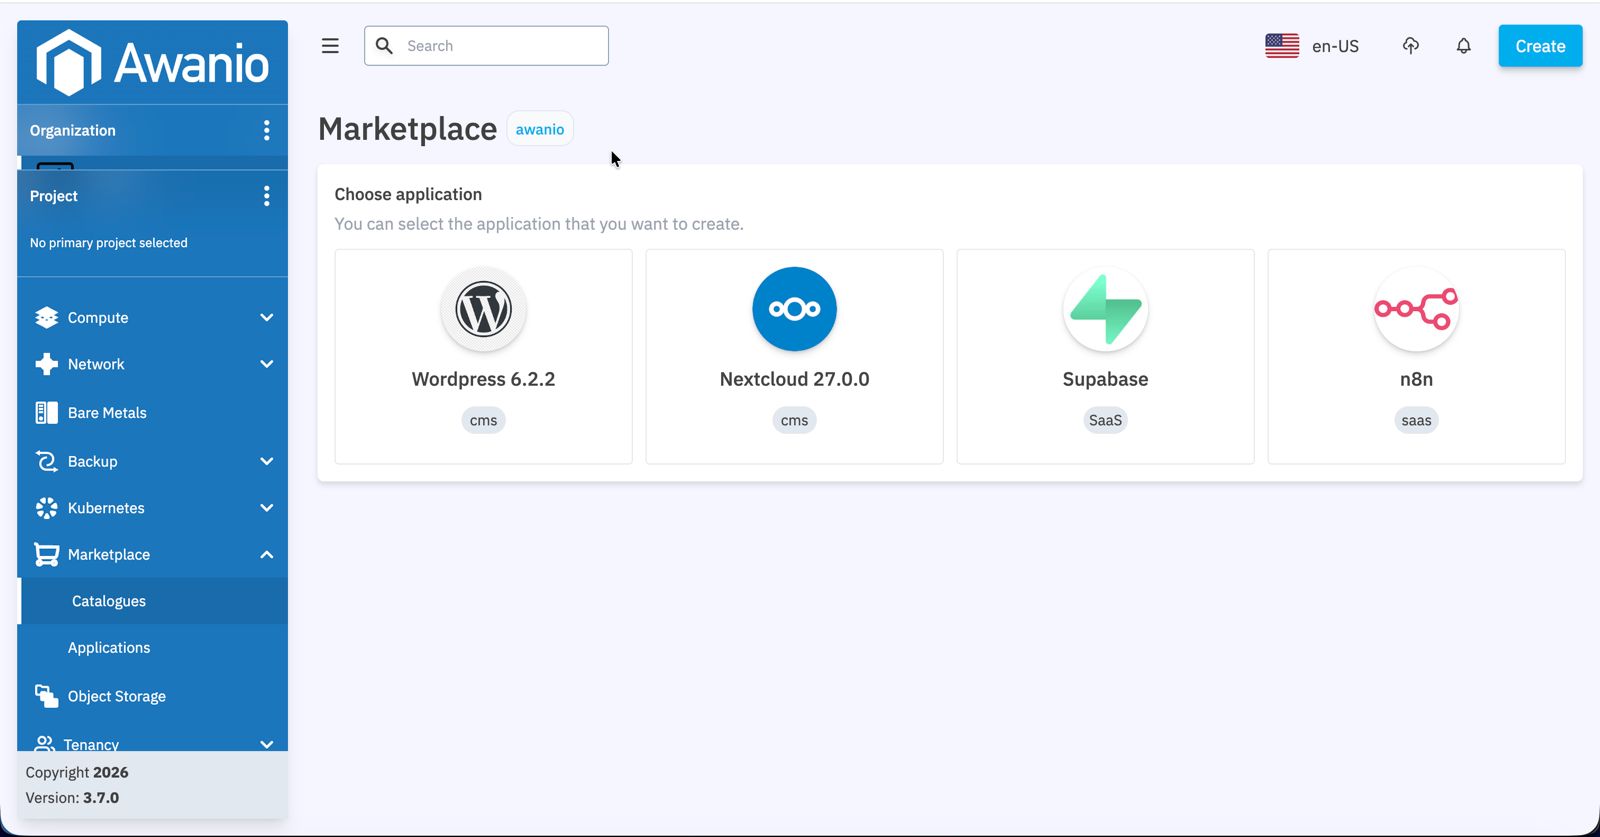
Task: Click the Supabase lightning logo
Action: [1106, 309]
